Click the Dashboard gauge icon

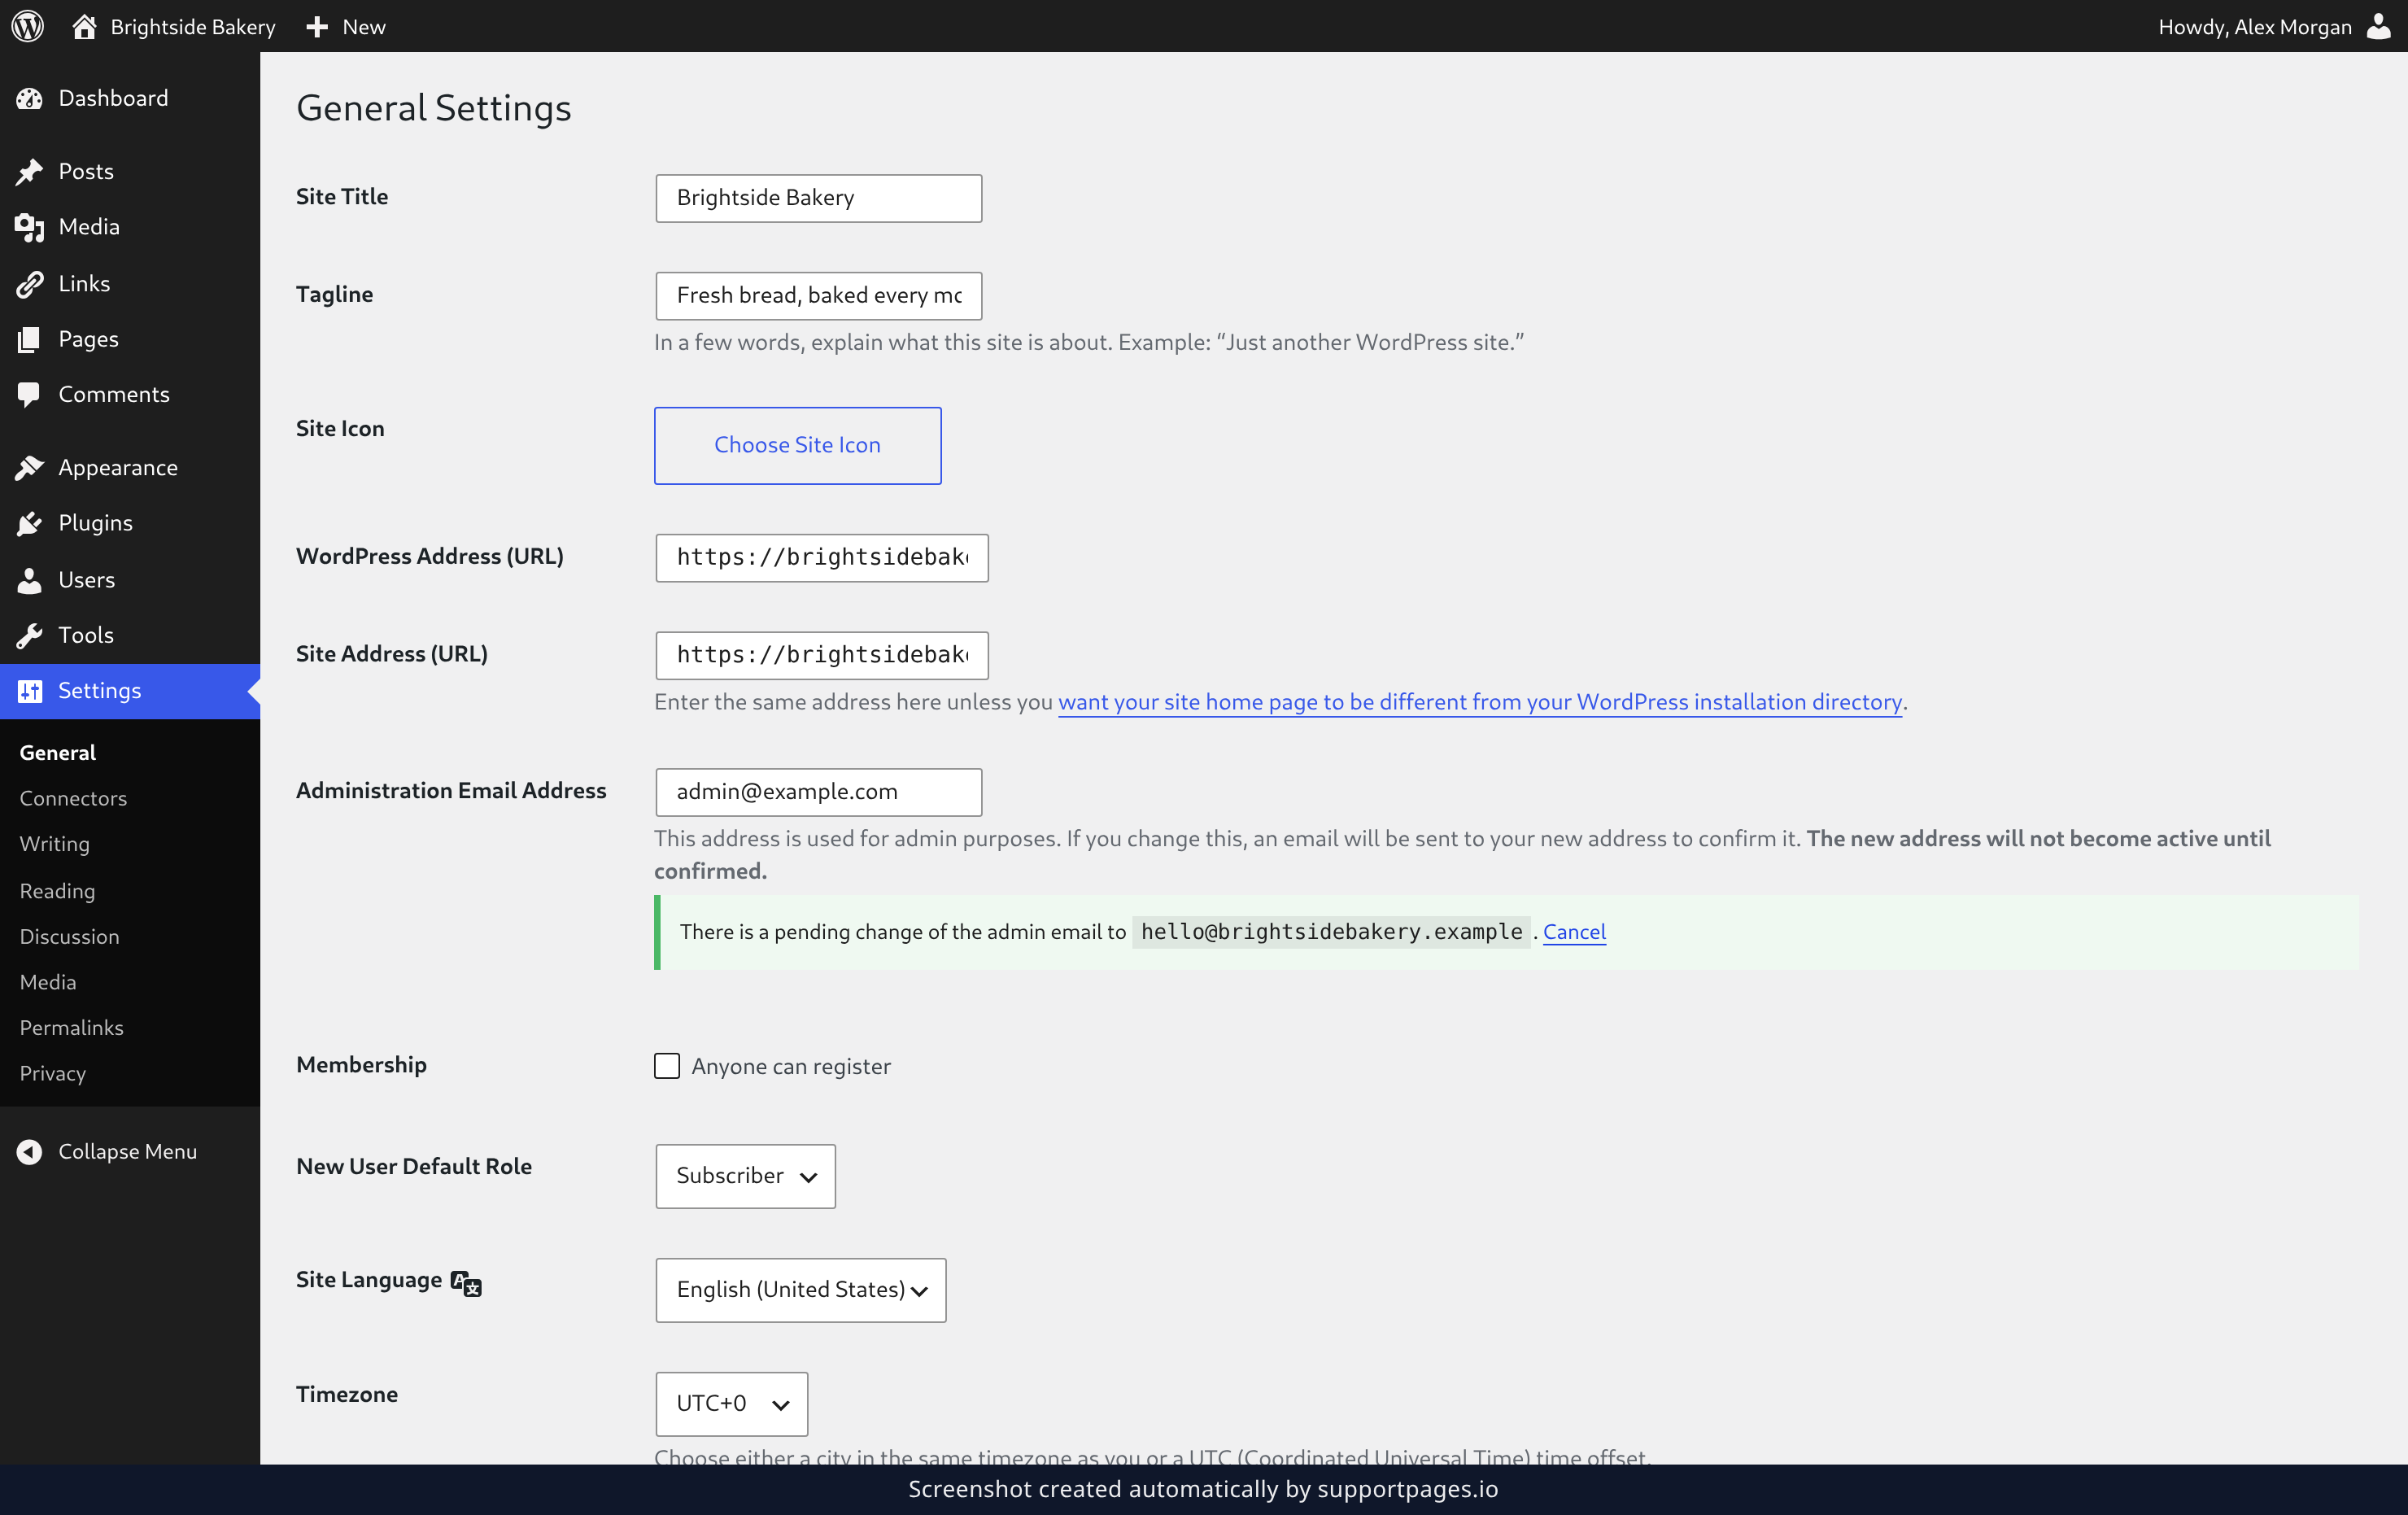30,98
